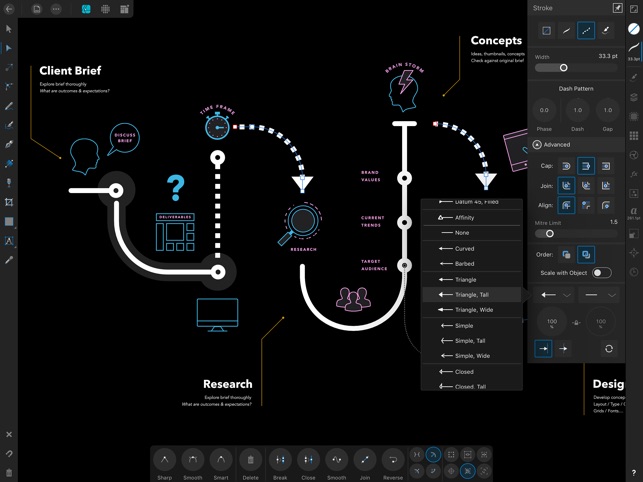Viewport: 643px width, 482px height.
Task: Open the end arrowhead dropdown
Action: pyautogui.click(x=600, y=295)
